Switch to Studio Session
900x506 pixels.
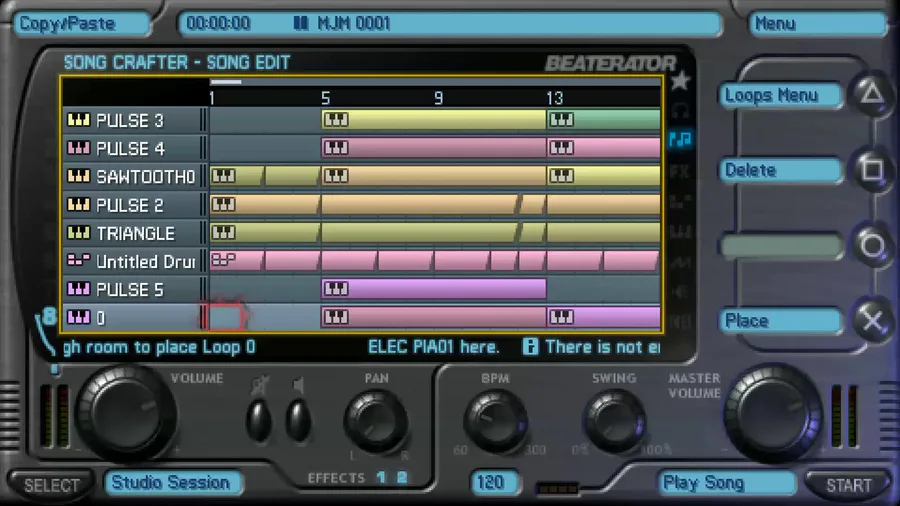pyautogui.click(x=172, y=482)
